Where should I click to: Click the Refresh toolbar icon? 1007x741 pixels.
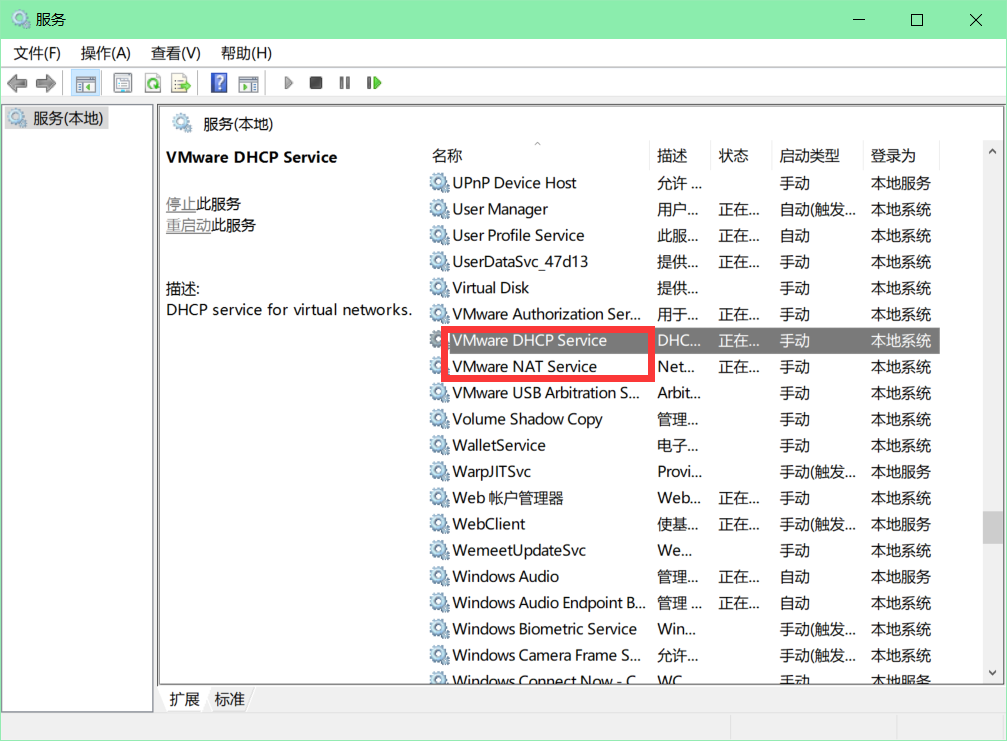pyautogui.click(x=152, y=83)
